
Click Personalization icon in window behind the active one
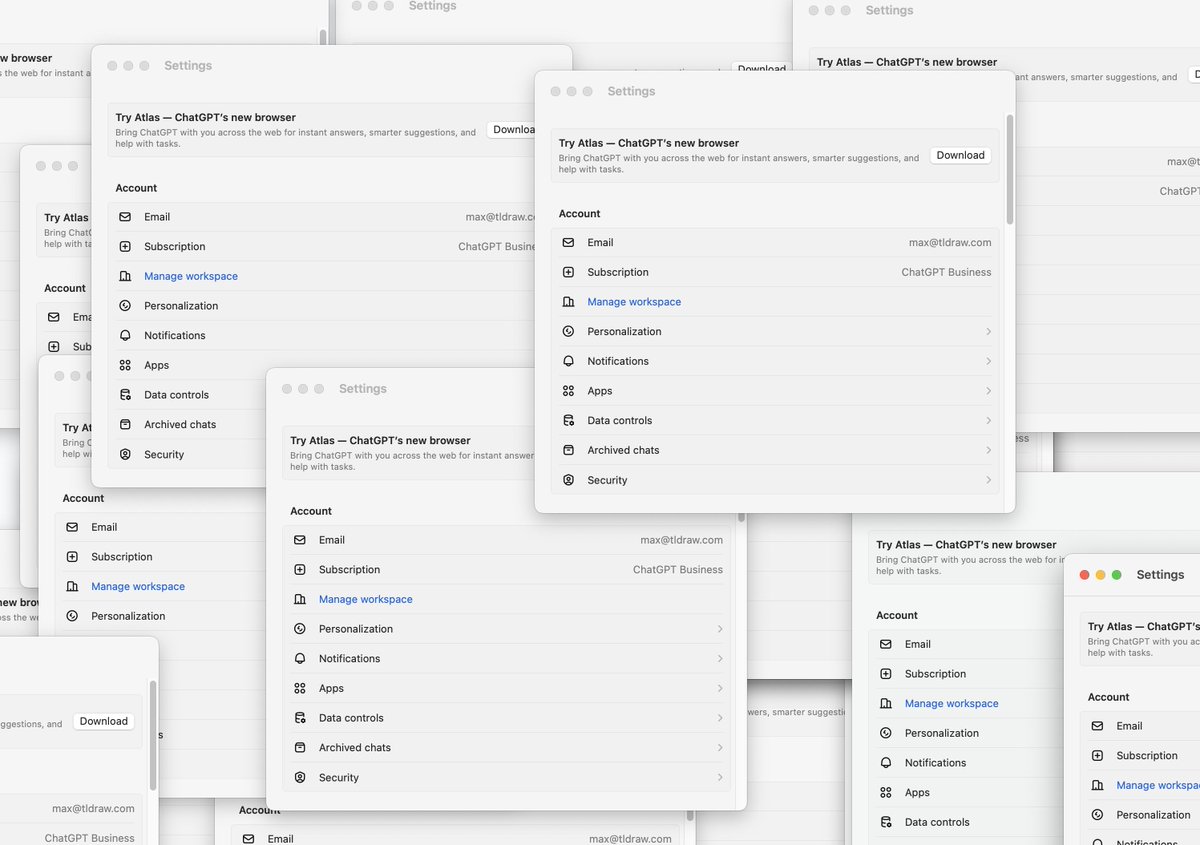click(886, 733)
